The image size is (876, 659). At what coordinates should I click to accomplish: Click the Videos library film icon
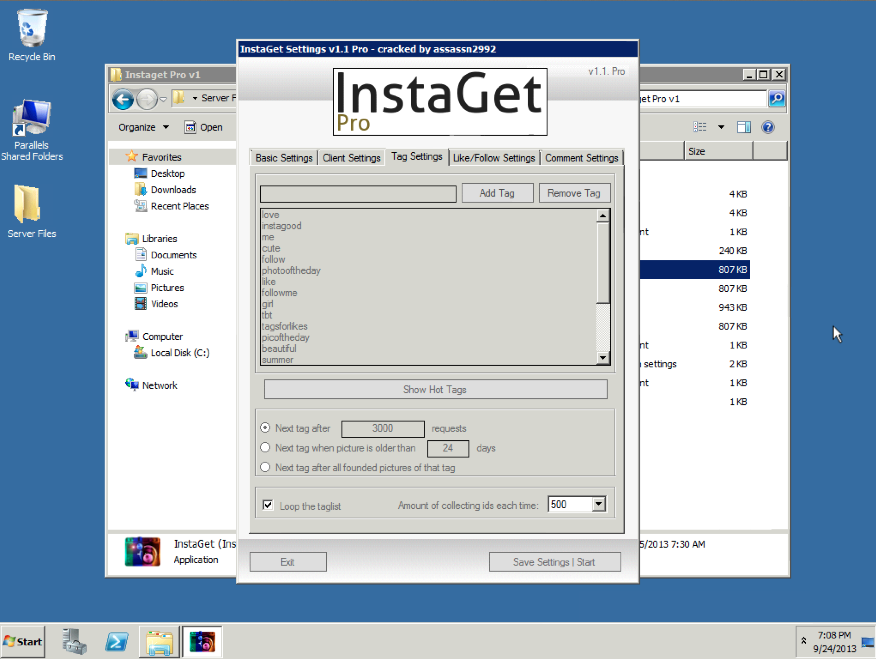pos(141,304)
